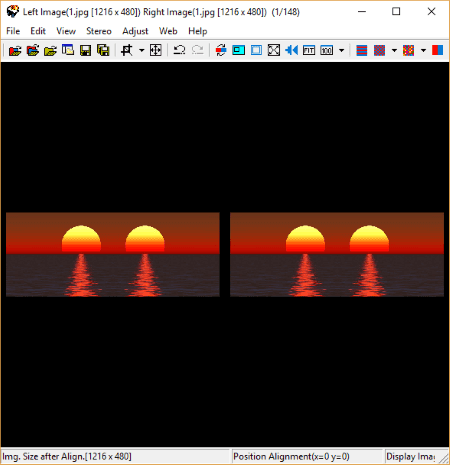Image resolution: width=450 pixels, height=465 pixels.
Task: Open easy adjustment four-arrows icon
Action: [155, 50]
